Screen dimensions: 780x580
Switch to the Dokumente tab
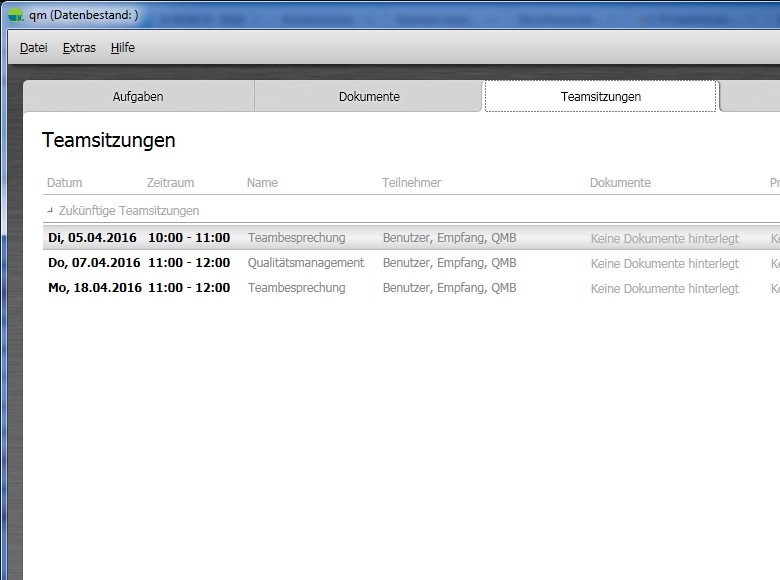369,97
